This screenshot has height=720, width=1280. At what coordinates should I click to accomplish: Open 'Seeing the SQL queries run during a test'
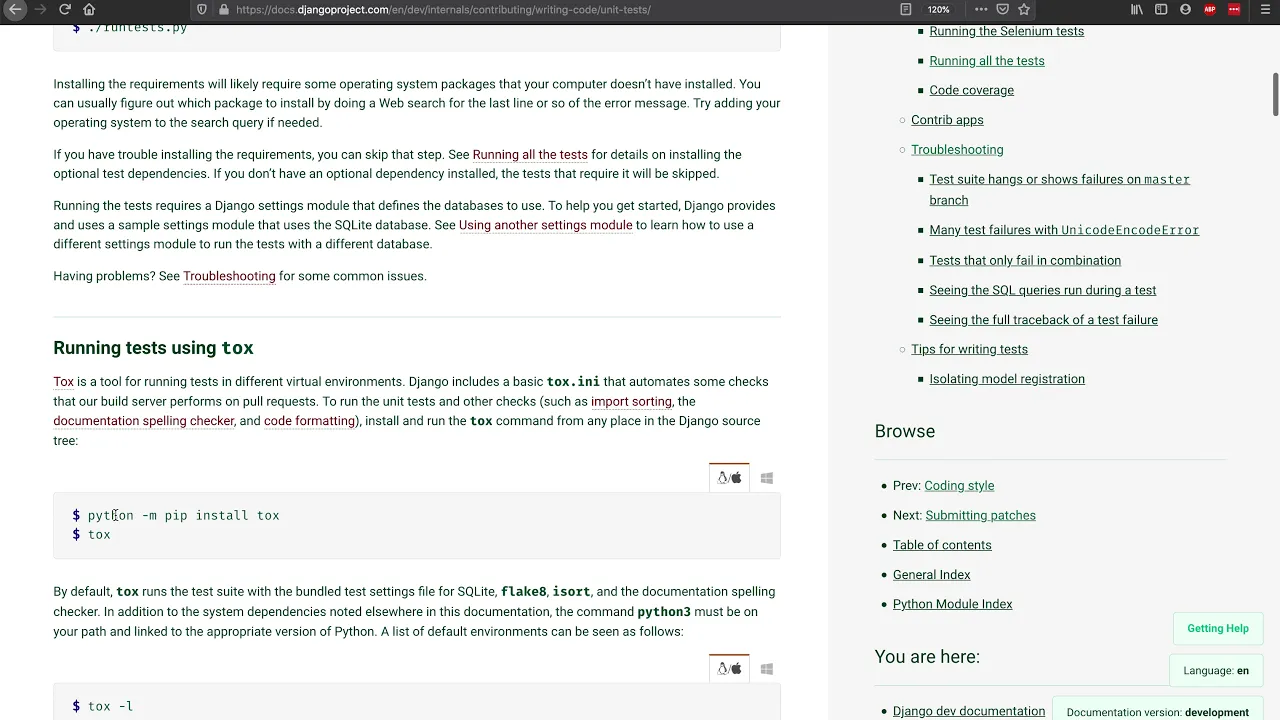pos(1042,290)
